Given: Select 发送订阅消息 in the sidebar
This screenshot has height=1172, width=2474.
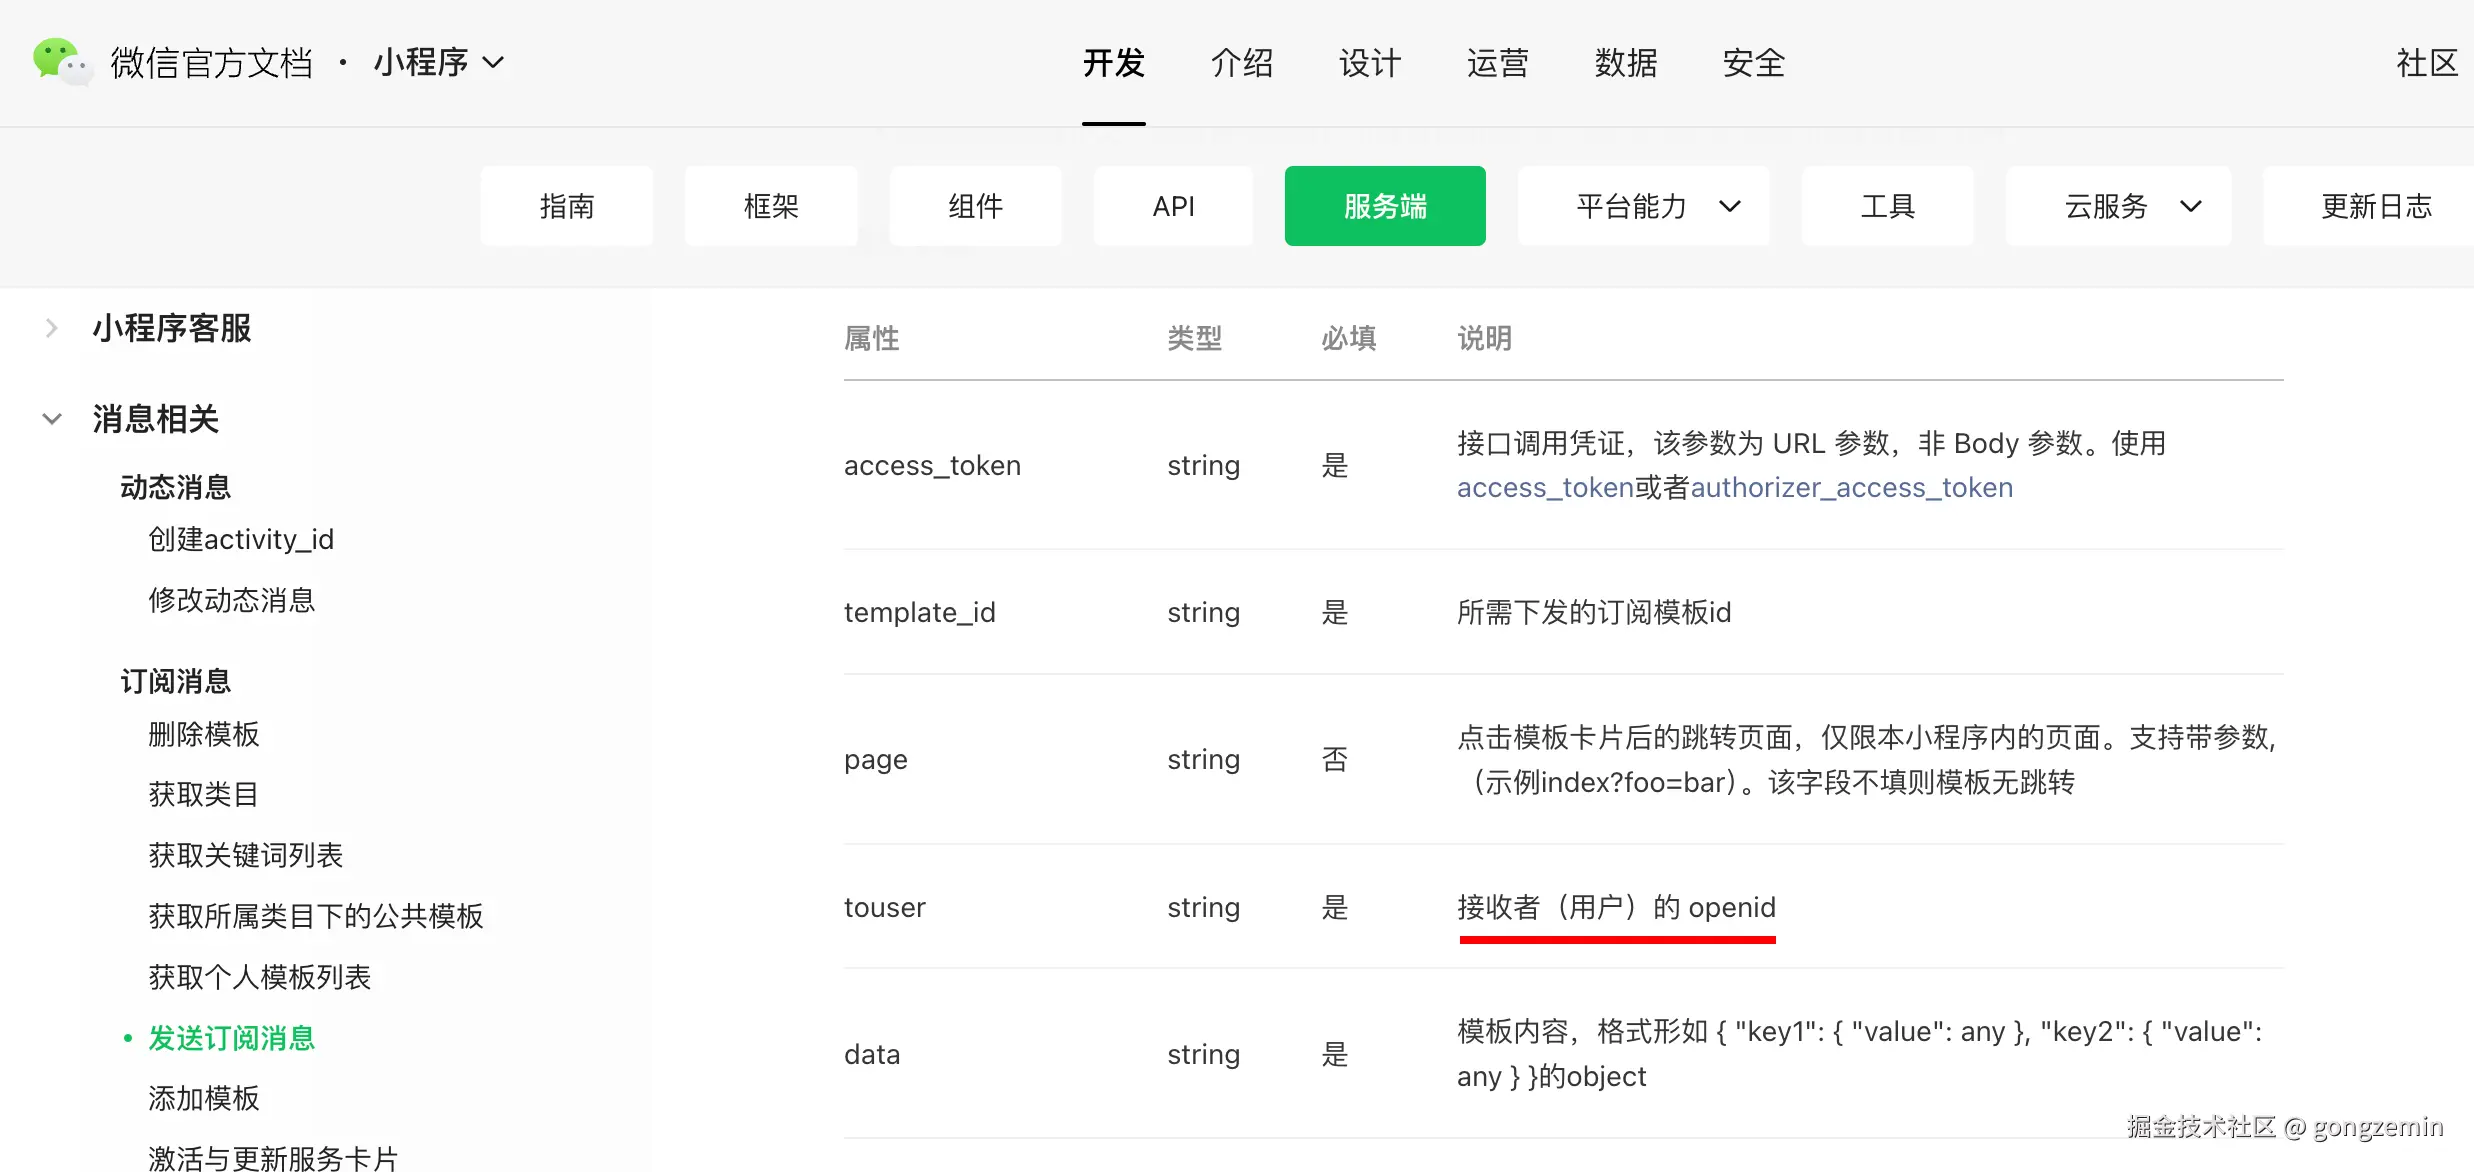Looking at the screenshot, I should (232, 1038).
